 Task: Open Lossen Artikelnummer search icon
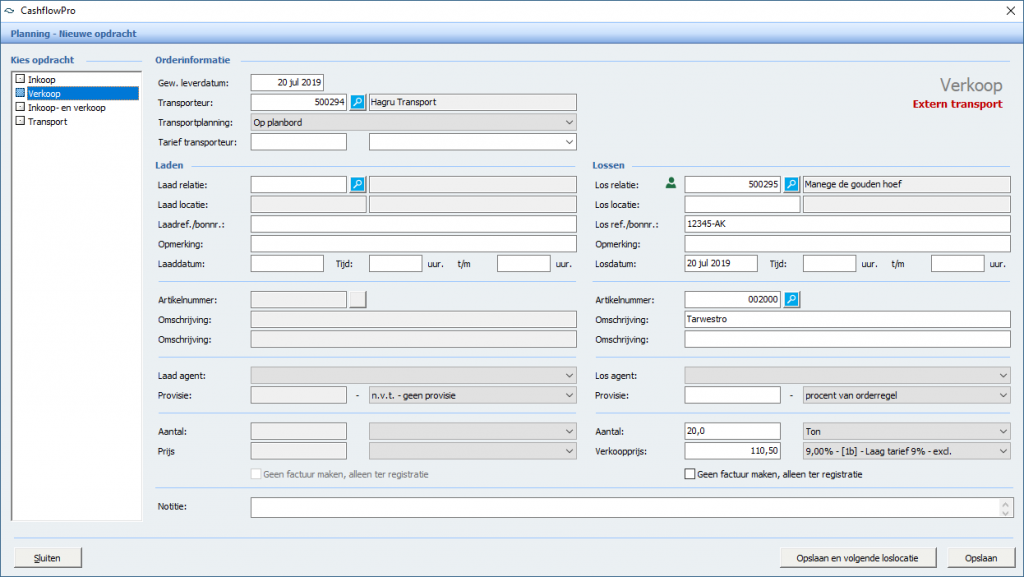point(792,300)
